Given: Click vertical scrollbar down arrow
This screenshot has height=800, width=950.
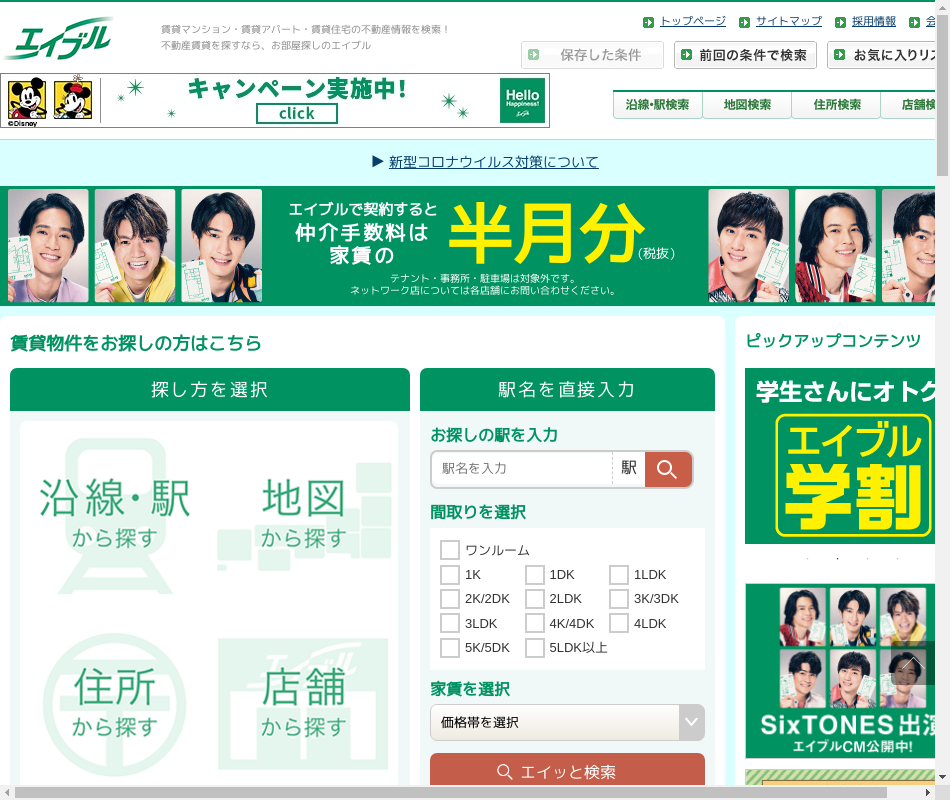Looking at the screenshot, I should tap(942, 776).
